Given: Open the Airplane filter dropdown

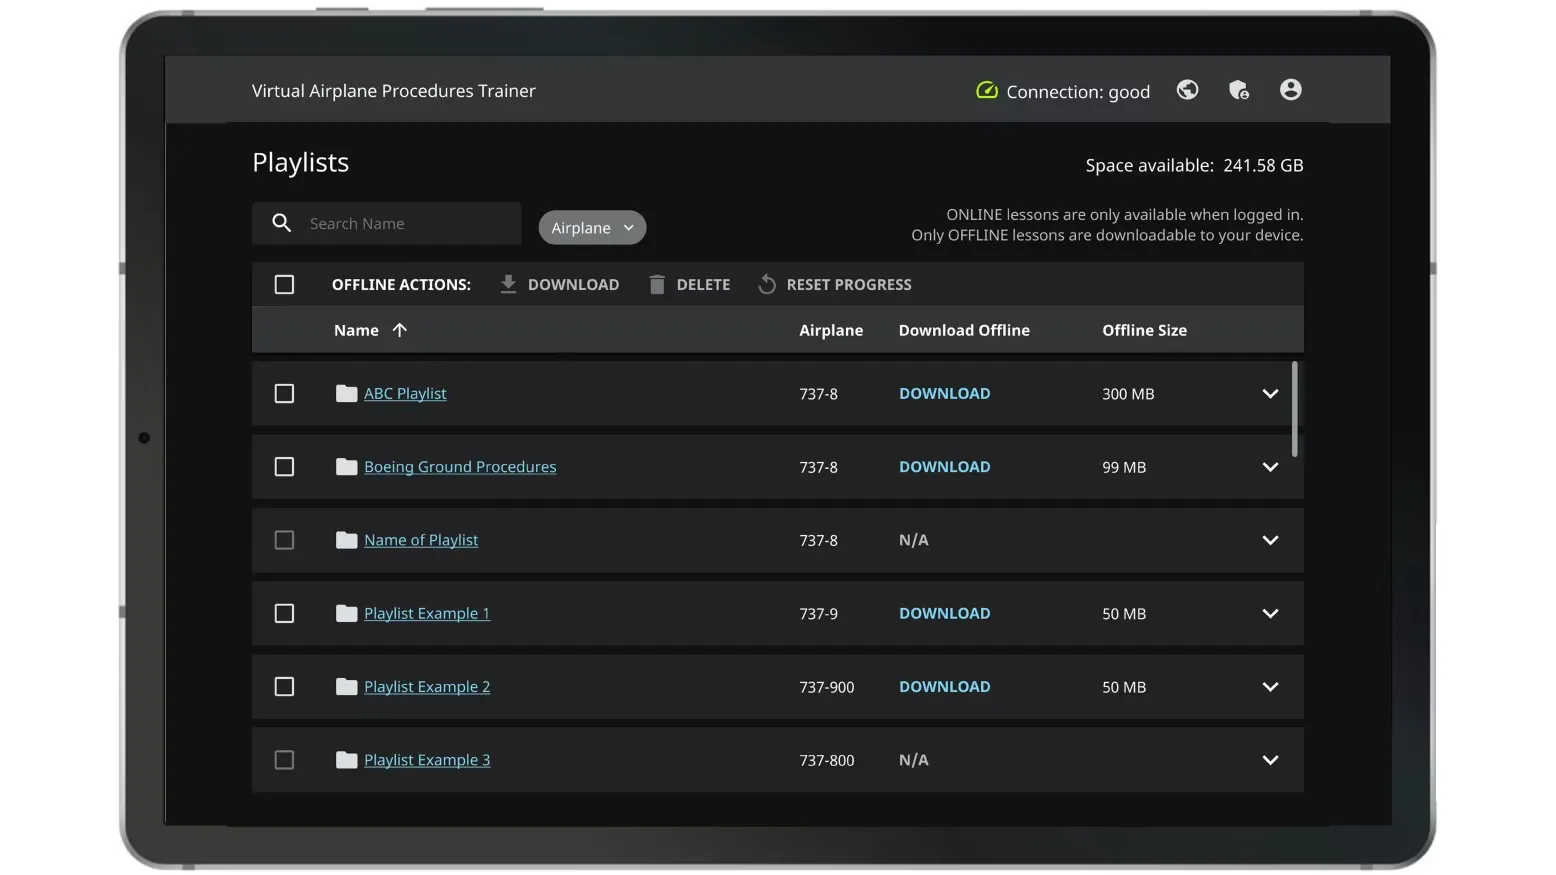Looking at the screenshot, I should (592, 228).
